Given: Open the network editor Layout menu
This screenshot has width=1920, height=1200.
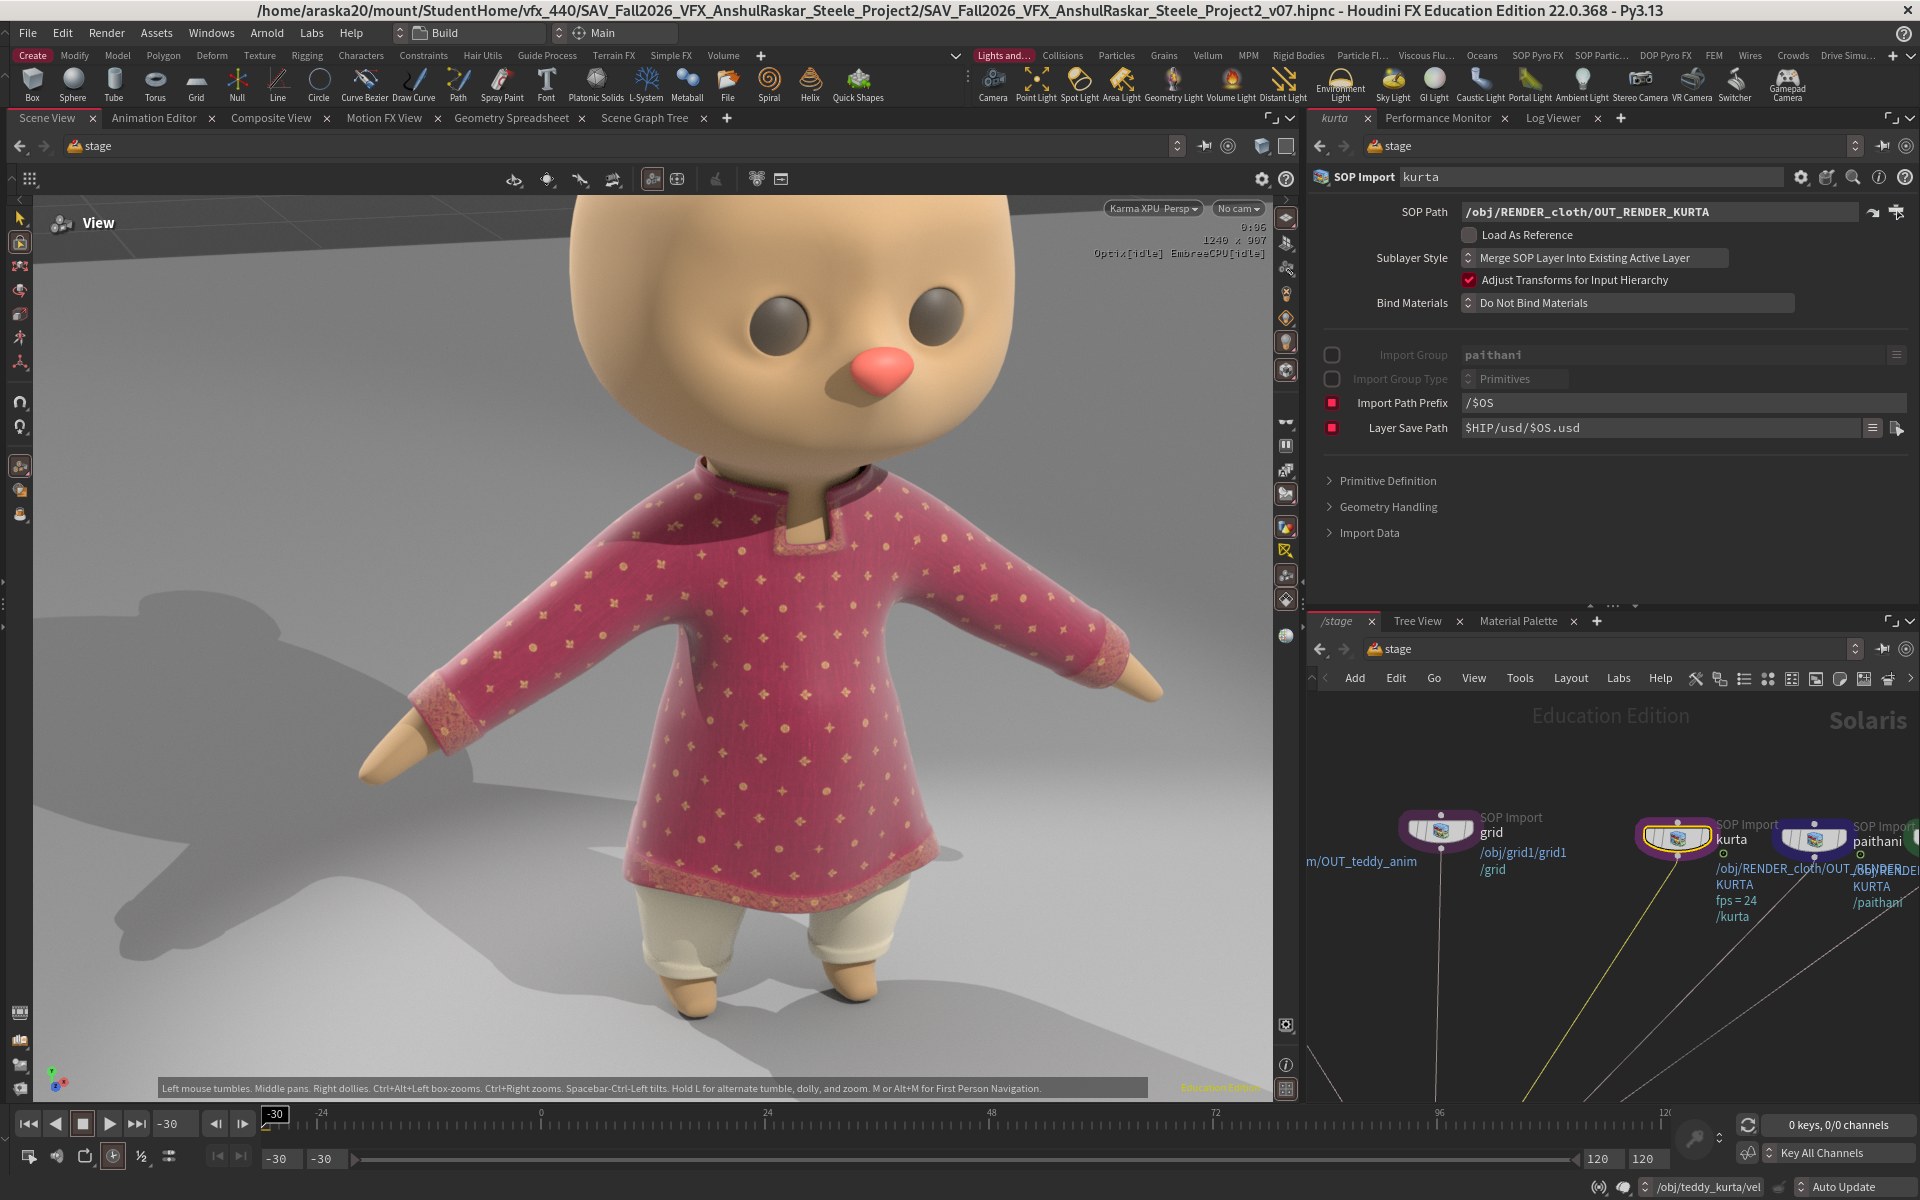Looking at the screenshot, I should [x=1570, y=678].
